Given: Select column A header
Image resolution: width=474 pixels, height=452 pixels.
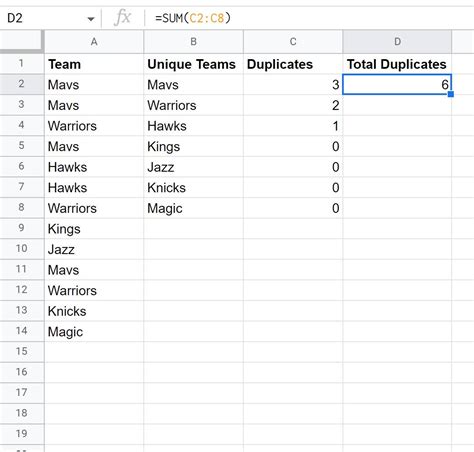Looking at the screenshot, I should pos(94,42).
